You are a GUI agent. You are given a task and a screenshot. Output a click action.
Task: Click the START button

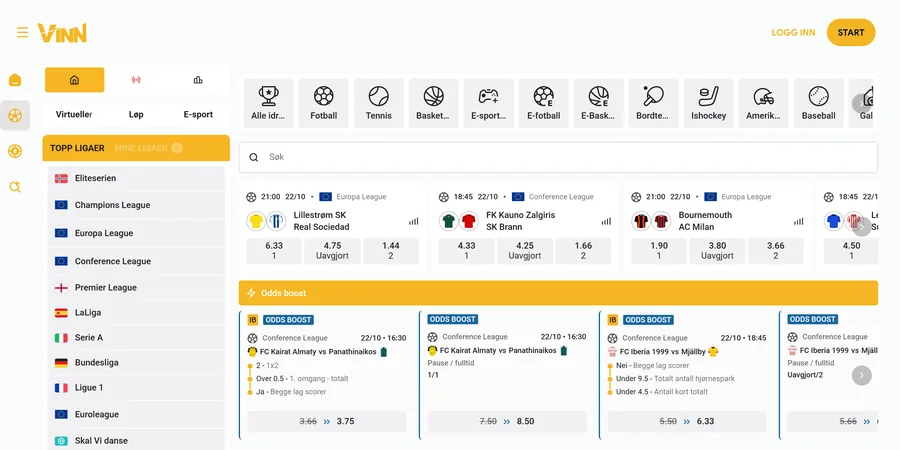coord(851,33)
